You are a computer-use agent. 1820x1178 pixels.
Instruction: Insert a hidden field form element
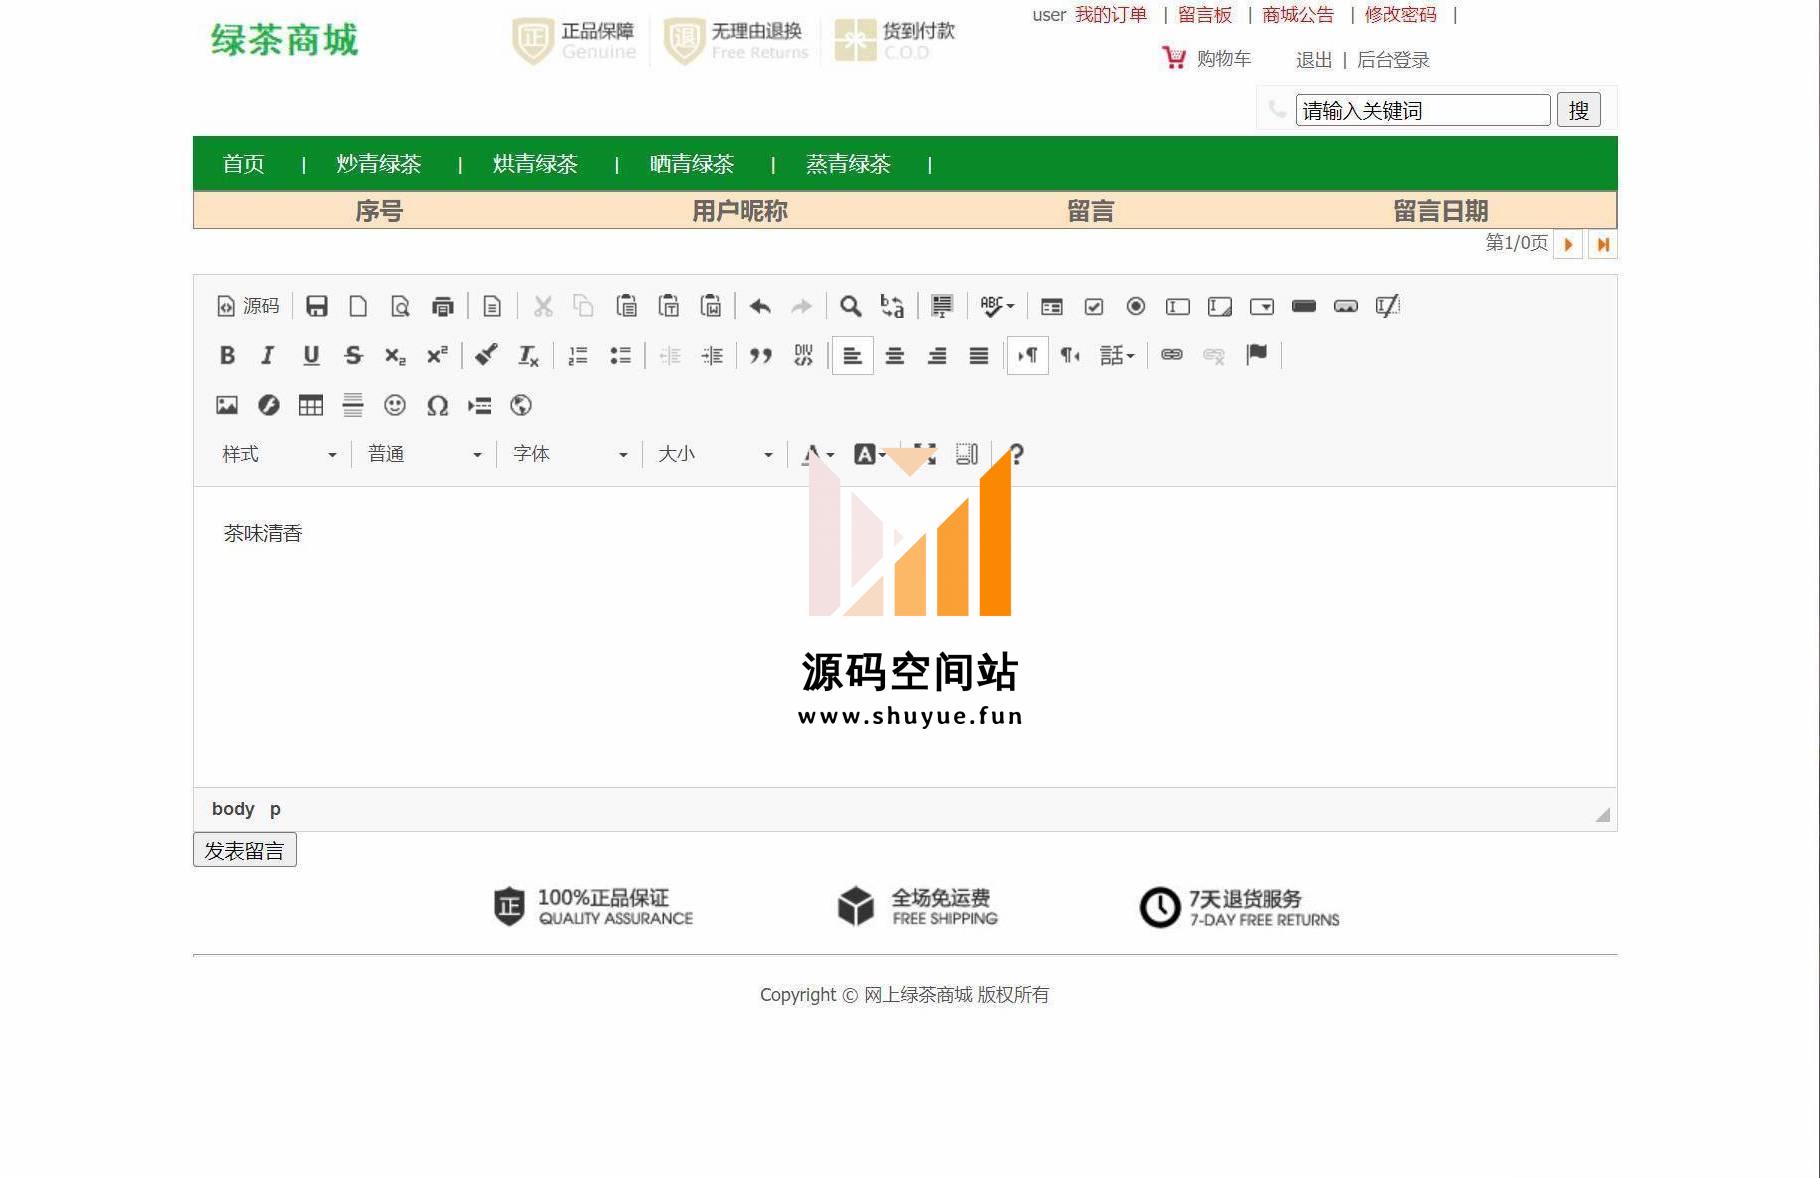pyautogui.click(x=1388, y=306)
